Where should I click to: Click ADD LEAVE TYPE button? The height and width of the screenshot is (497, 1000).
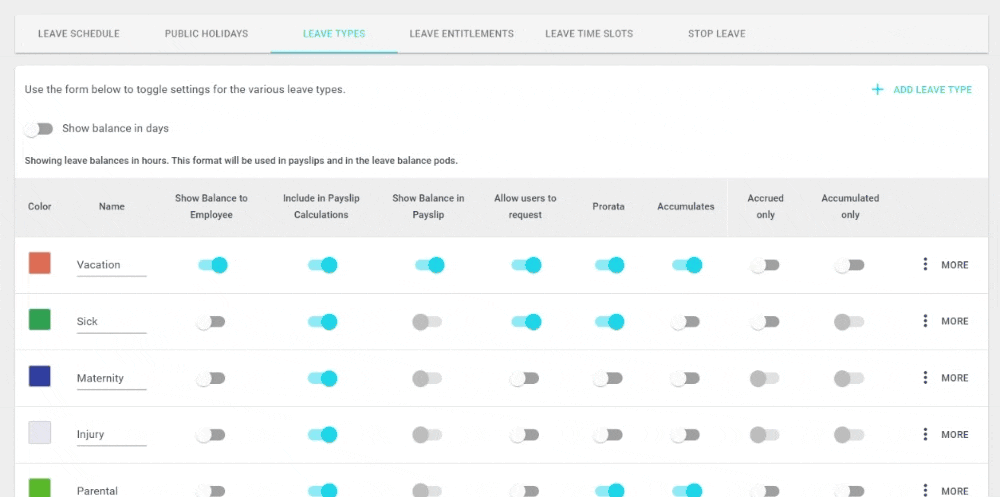tap(922, 90)
